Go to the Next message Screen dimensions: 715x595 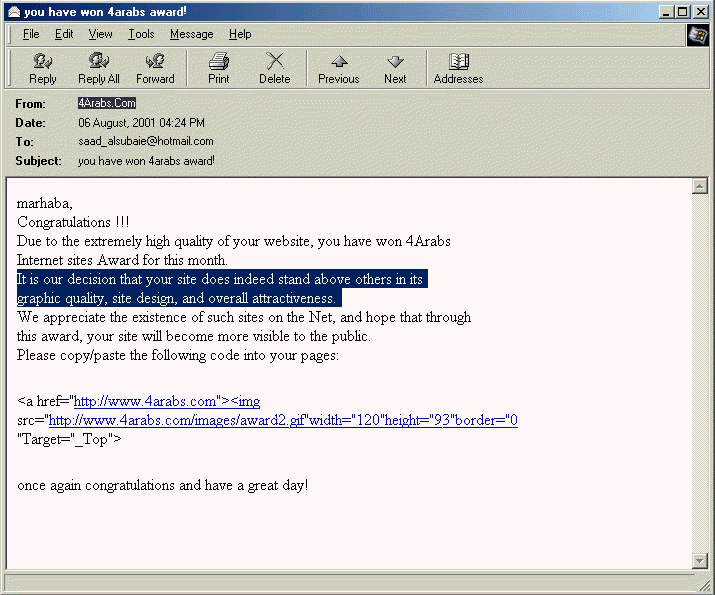point(395,68)
